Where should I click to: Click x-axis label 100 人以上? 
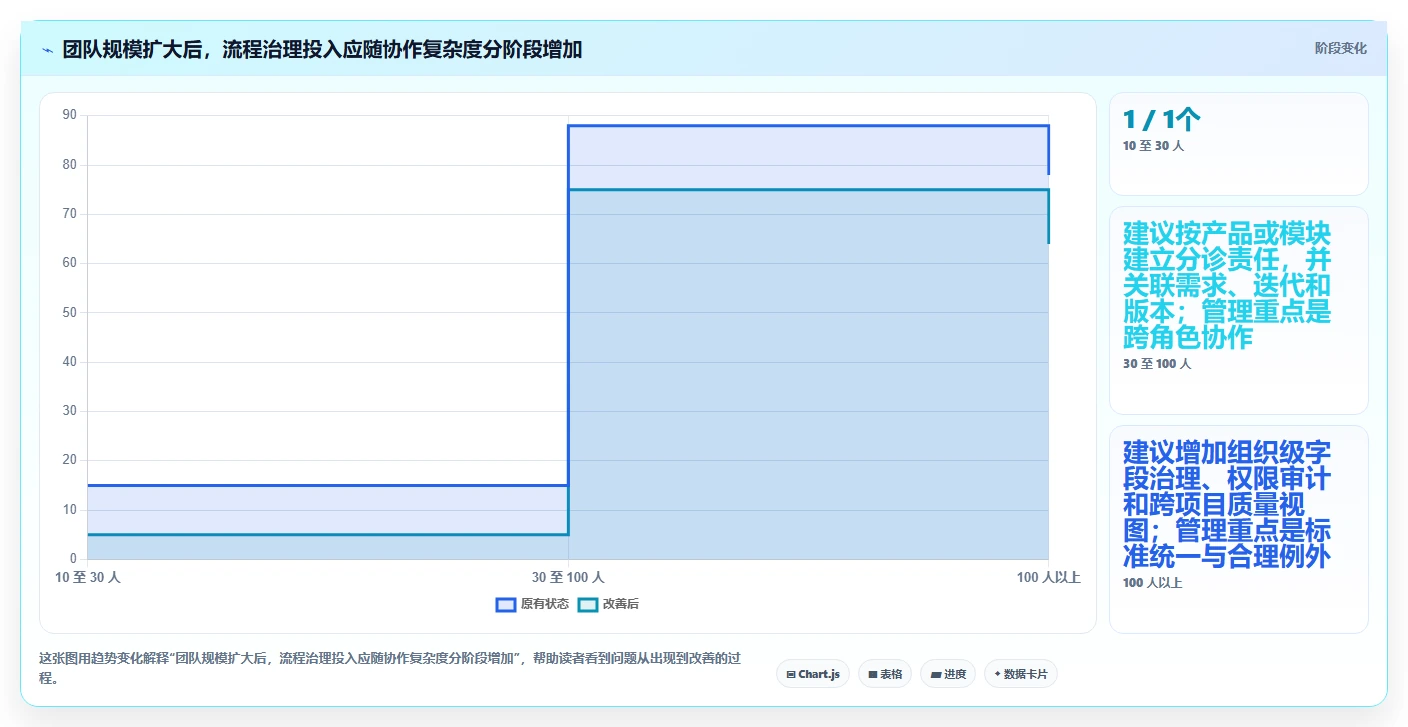pyautogui.click(x=1048, y=577)
